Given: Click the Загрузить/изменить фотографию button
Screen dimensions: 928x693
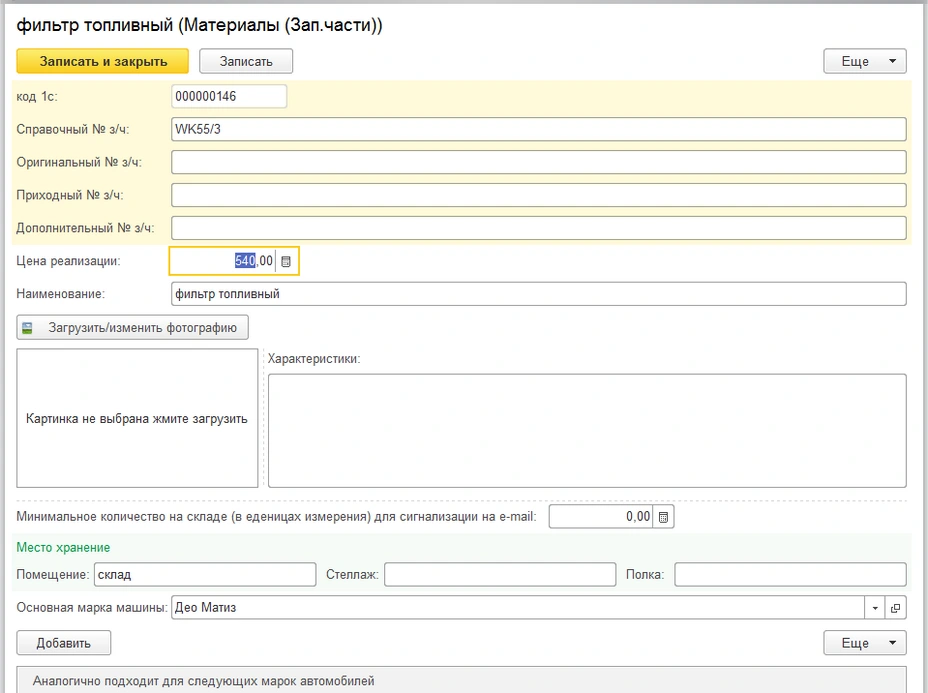Looking at the screenshot, I should [x=133, y=327].
